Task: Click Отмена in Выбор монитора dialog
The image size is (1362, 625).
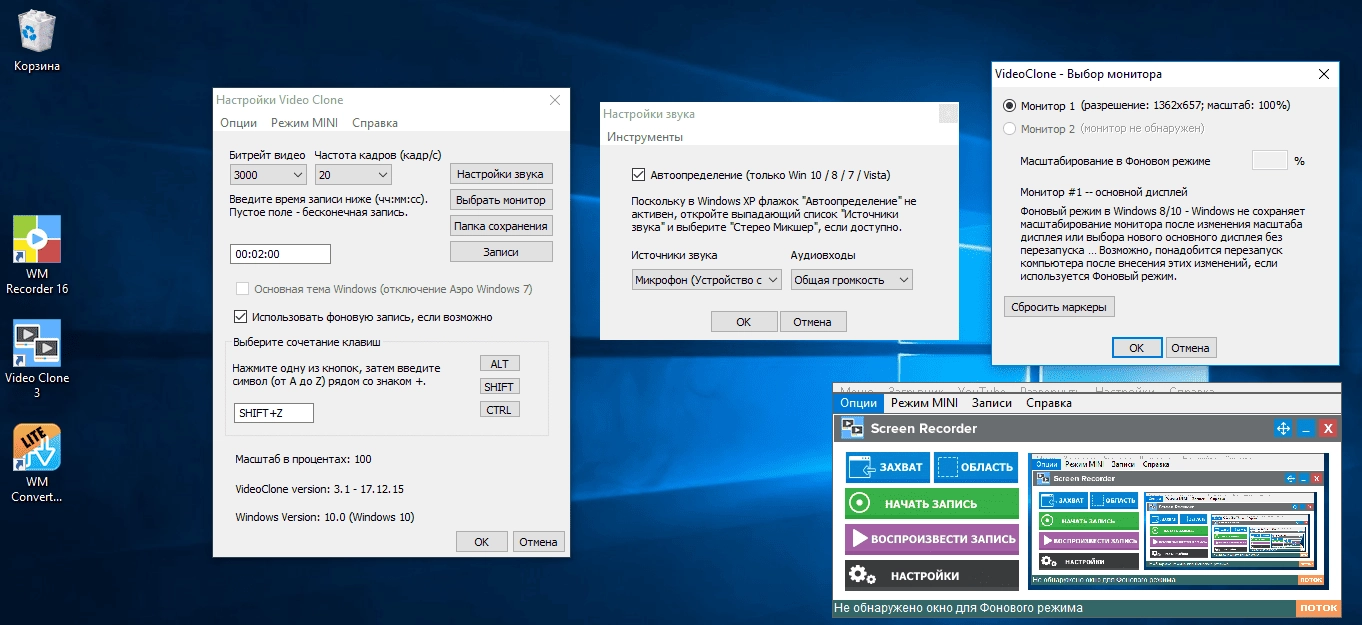Action: [1191, 348]
